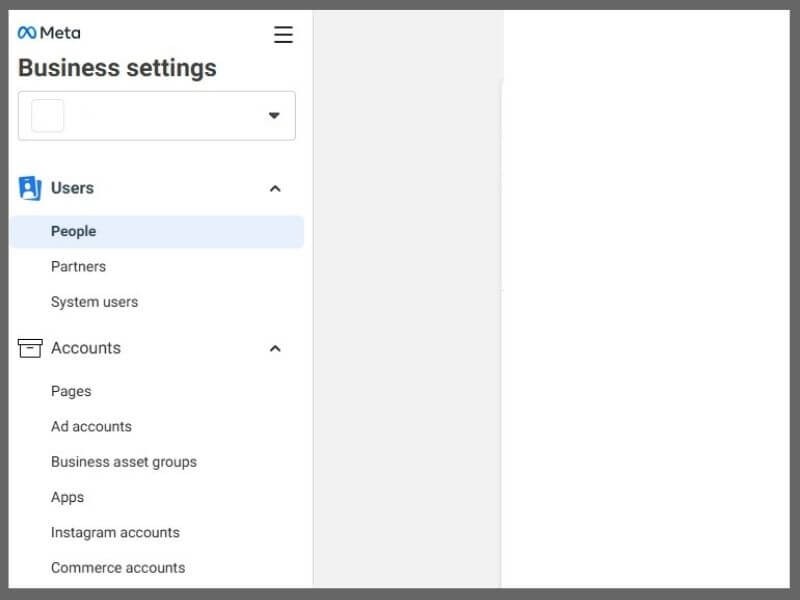Click the Users section heading
Screen dimensions: 800x600
point(72,188)
